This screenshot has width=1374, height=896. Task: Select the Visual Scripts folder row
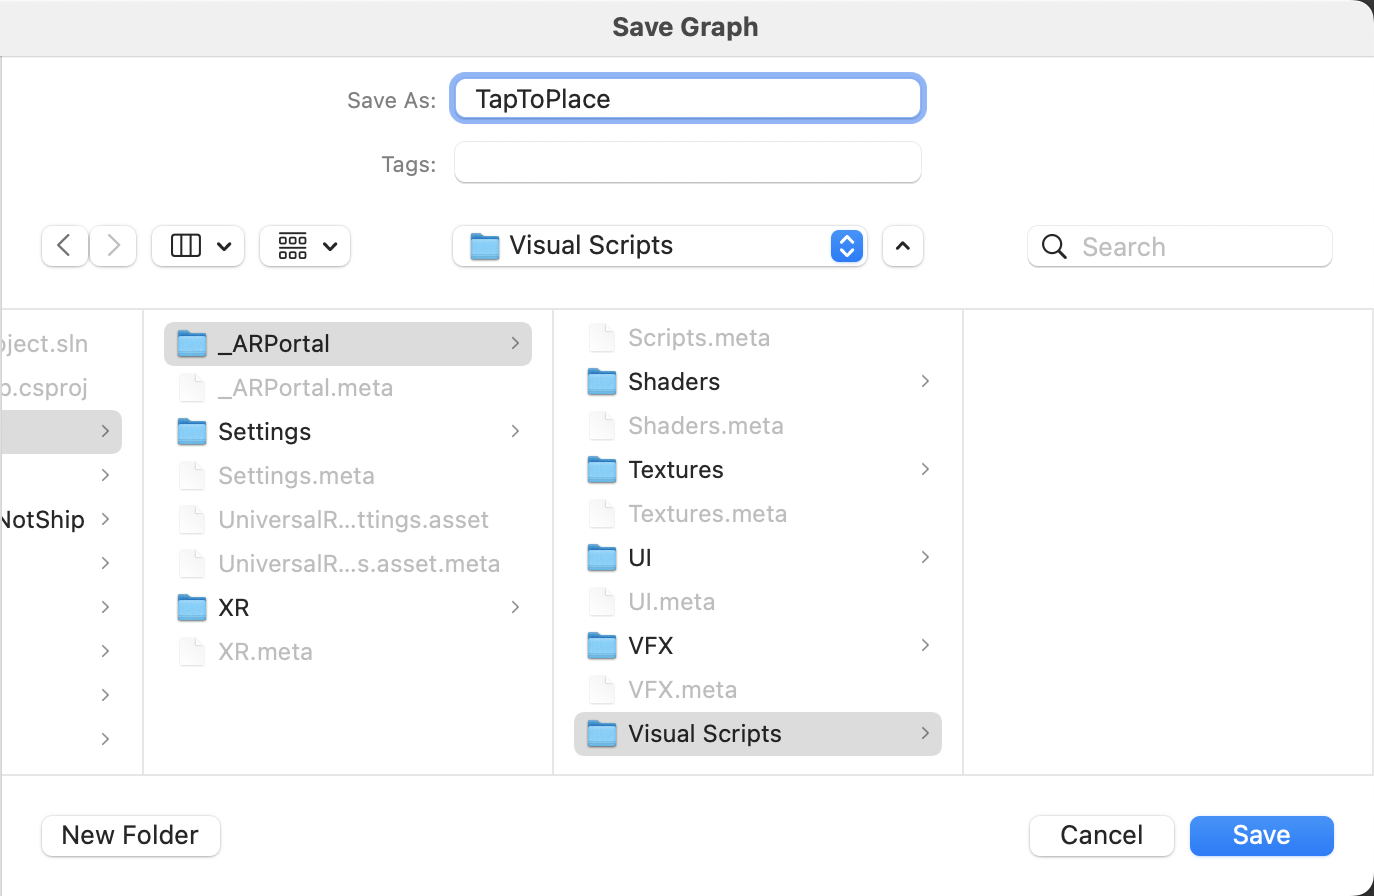pos(757,734)
